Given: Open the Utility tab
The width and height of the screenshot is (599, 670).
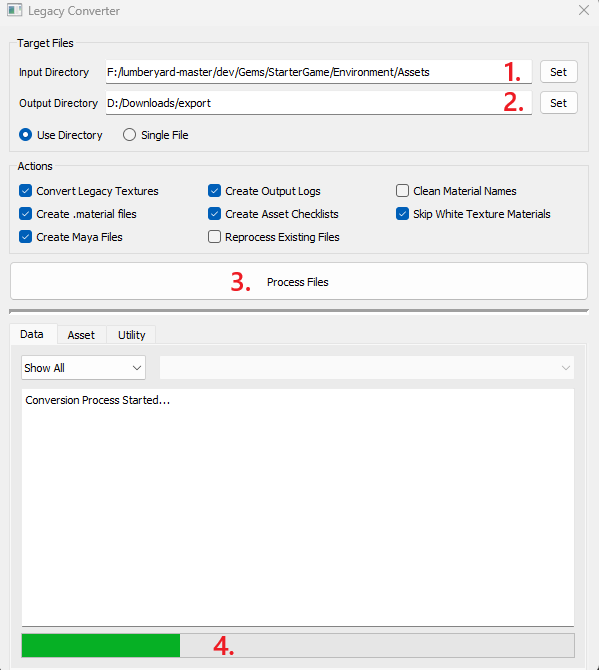Looking at the screenshot, I should click(132, 335).
